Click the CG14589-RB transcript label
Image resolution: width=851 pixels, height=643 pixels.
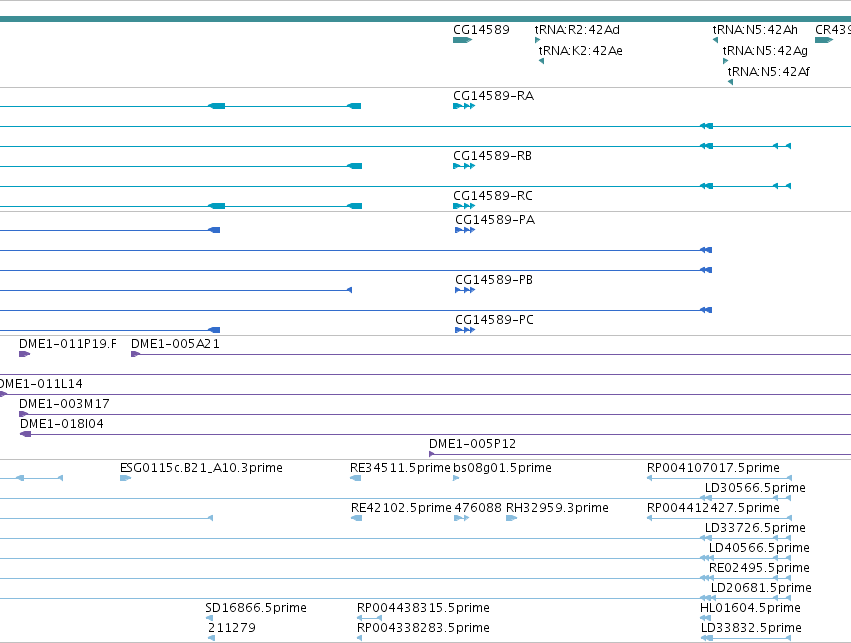coord(493,156)
